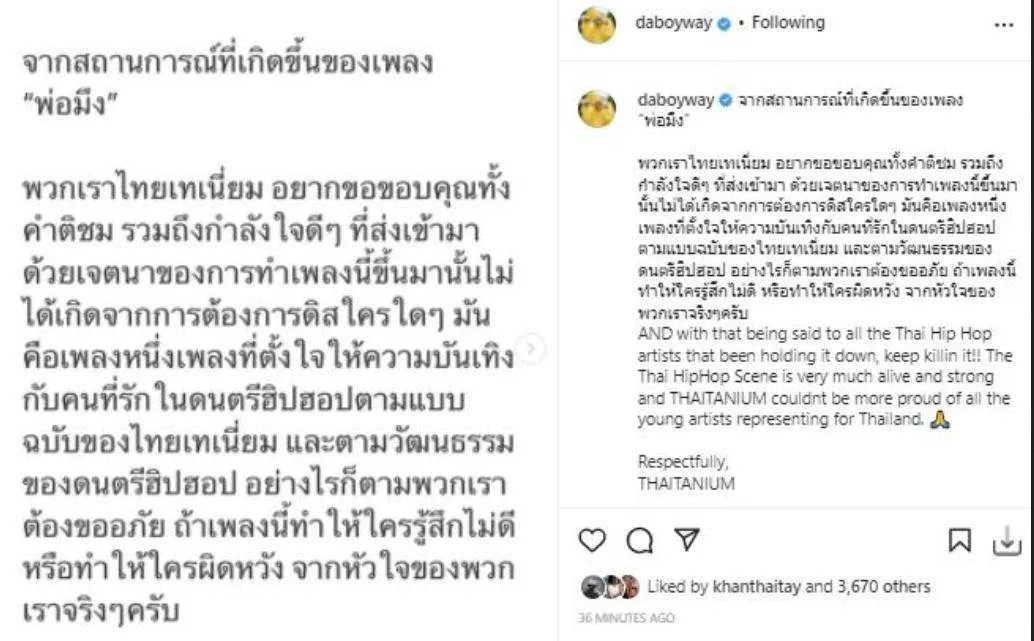Like the post with the heart icon
The height and width of the screenshot is (641, 1034).
[592, 540]
